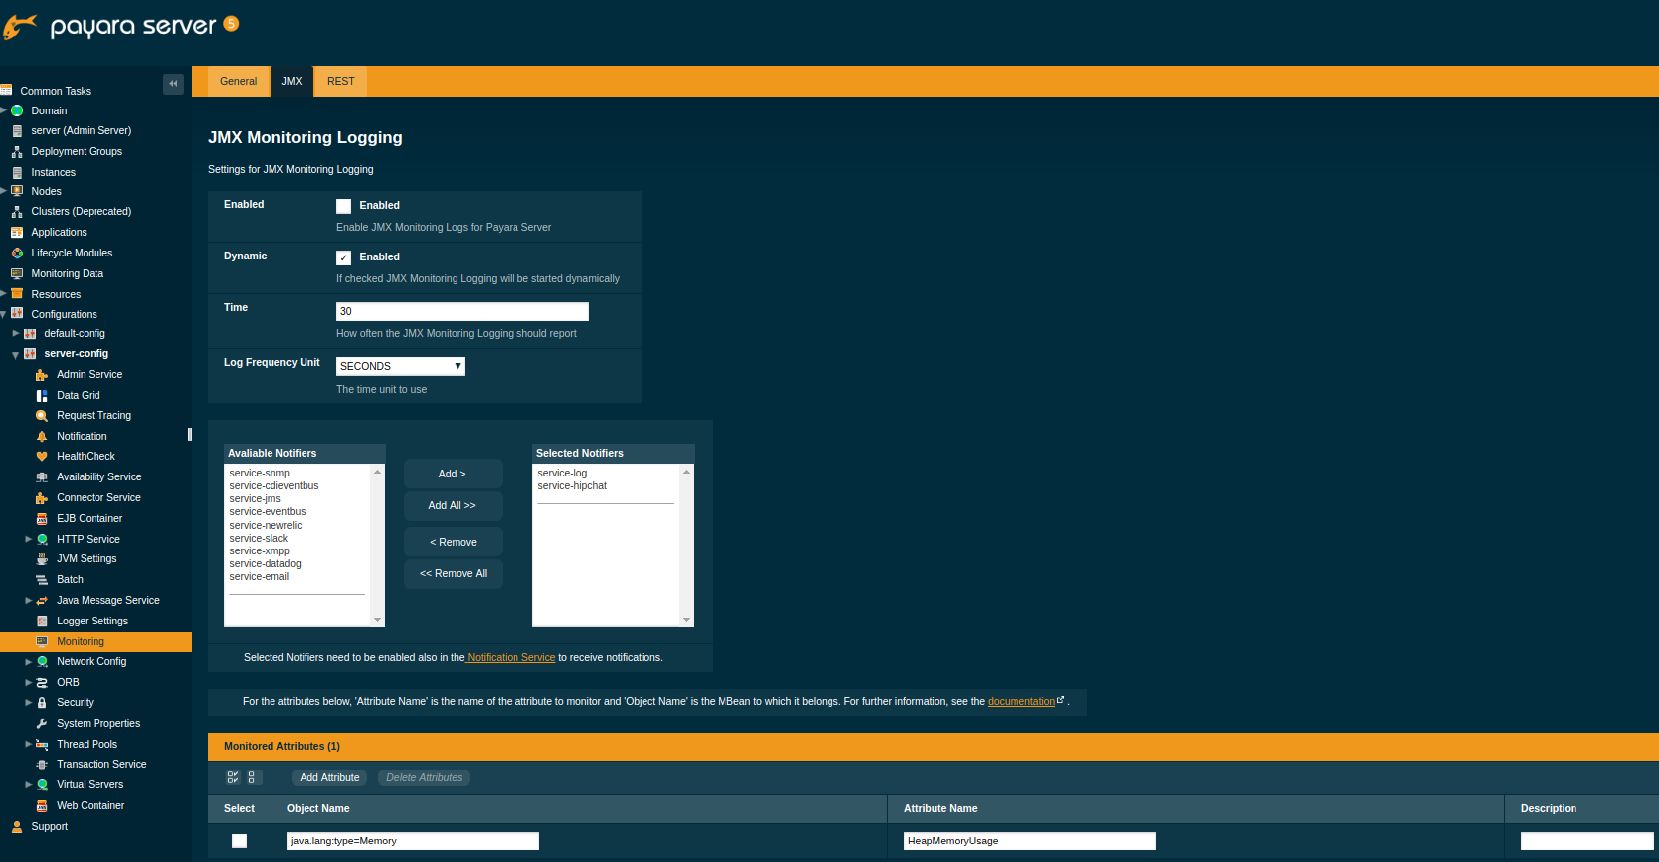Click the << Remove All button
Image resolution: width=1659 pixels, height=862 pixels.
453,574
